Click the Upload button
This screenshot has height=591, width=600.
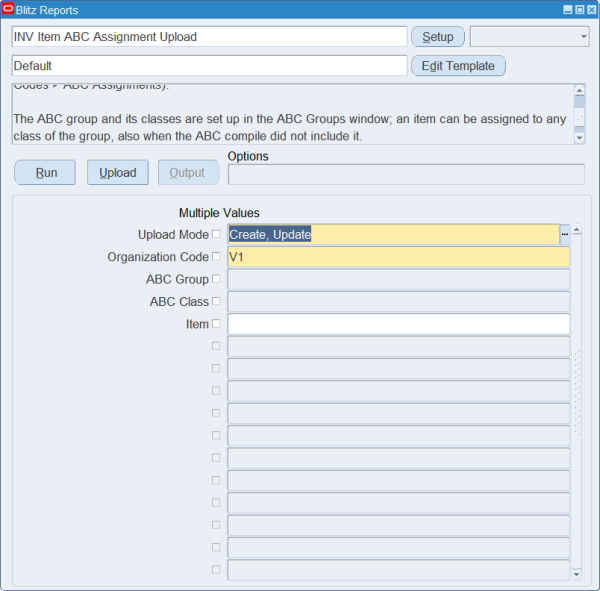pos(117,173)
